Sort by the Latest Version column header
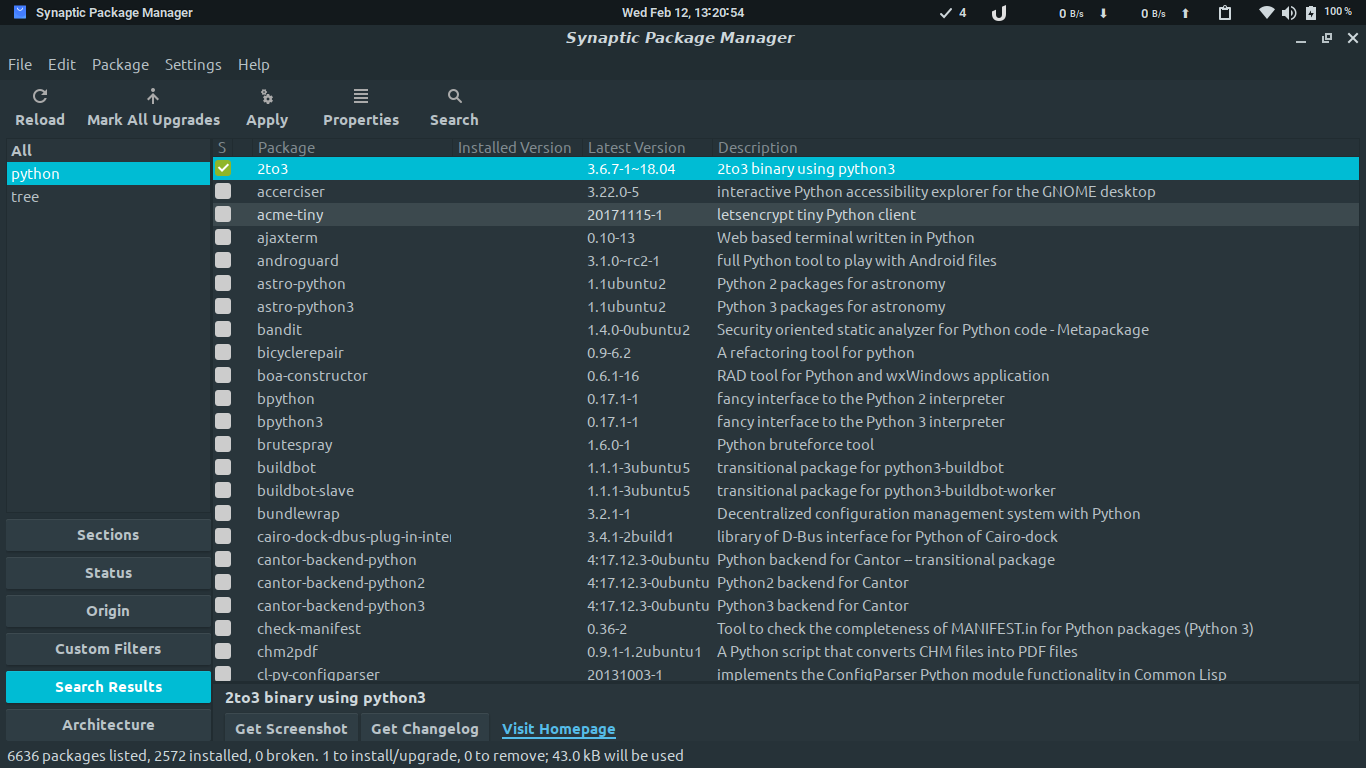This screenshot has height=768, width=1366. click(637, 148)
